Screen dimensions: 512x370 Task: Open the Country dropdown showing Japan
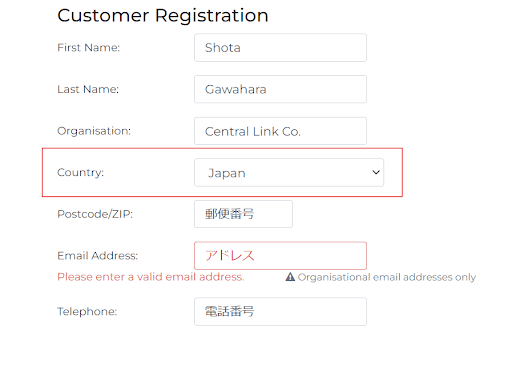click(289, 173)
